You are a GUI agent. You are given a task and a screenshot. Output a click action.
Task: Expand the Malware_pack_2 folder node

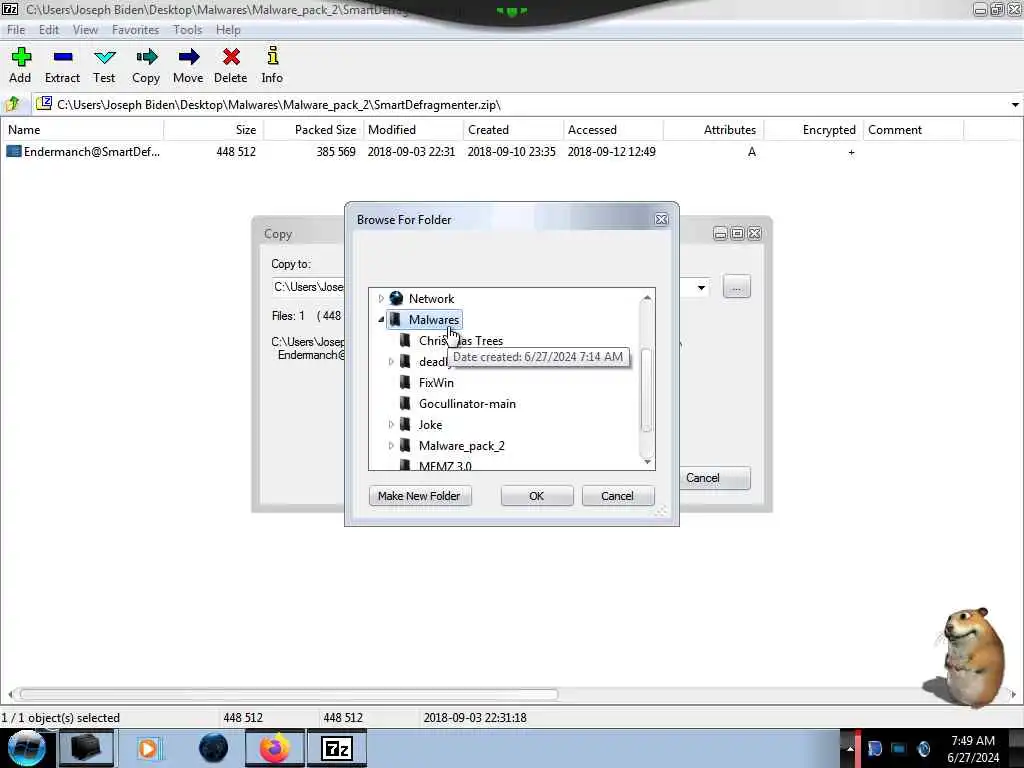tap(391, 445)
